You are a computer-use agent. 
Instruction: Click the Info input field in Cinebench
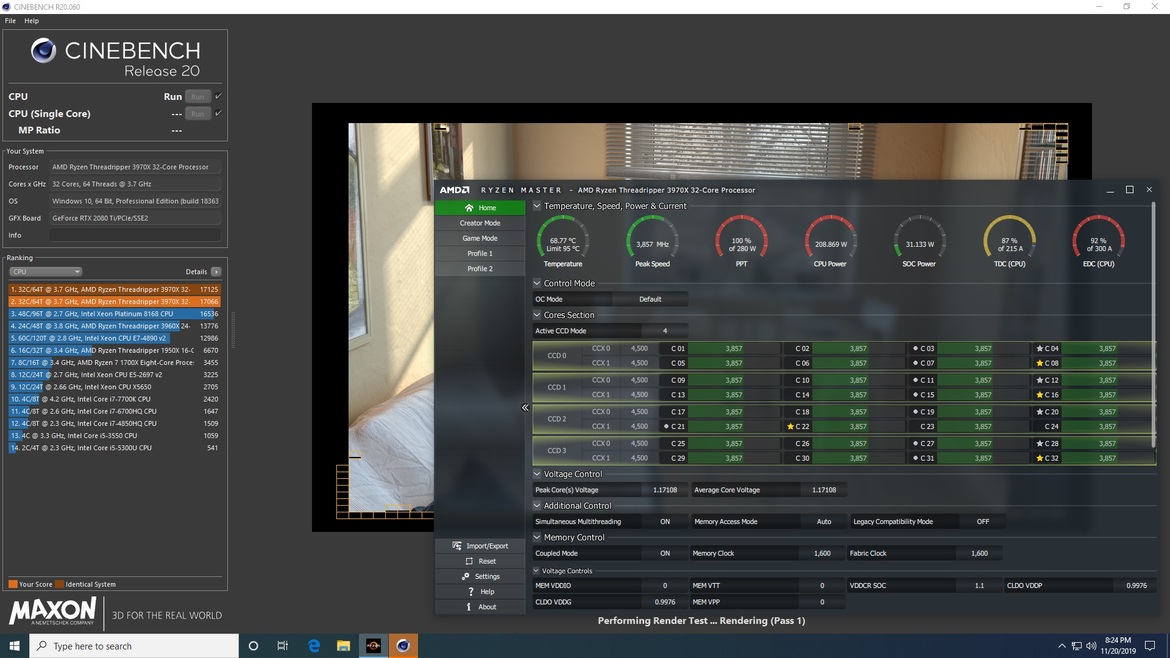135,235
